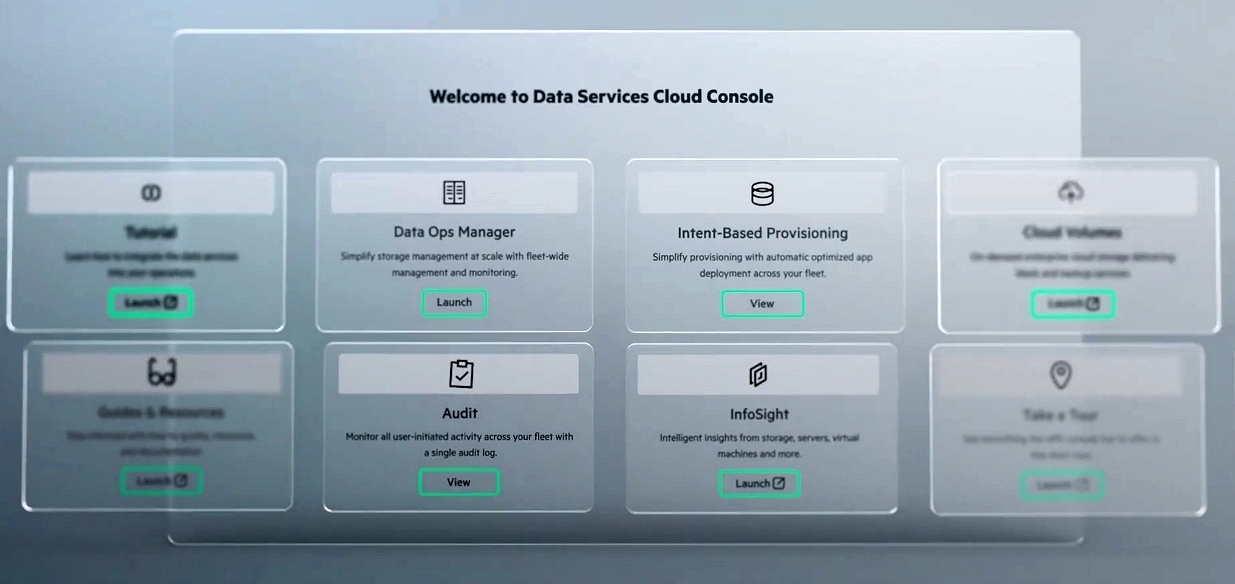Select the Tutorial card title
Viewport: 1235px width, 584px height.
pos(151,232)
